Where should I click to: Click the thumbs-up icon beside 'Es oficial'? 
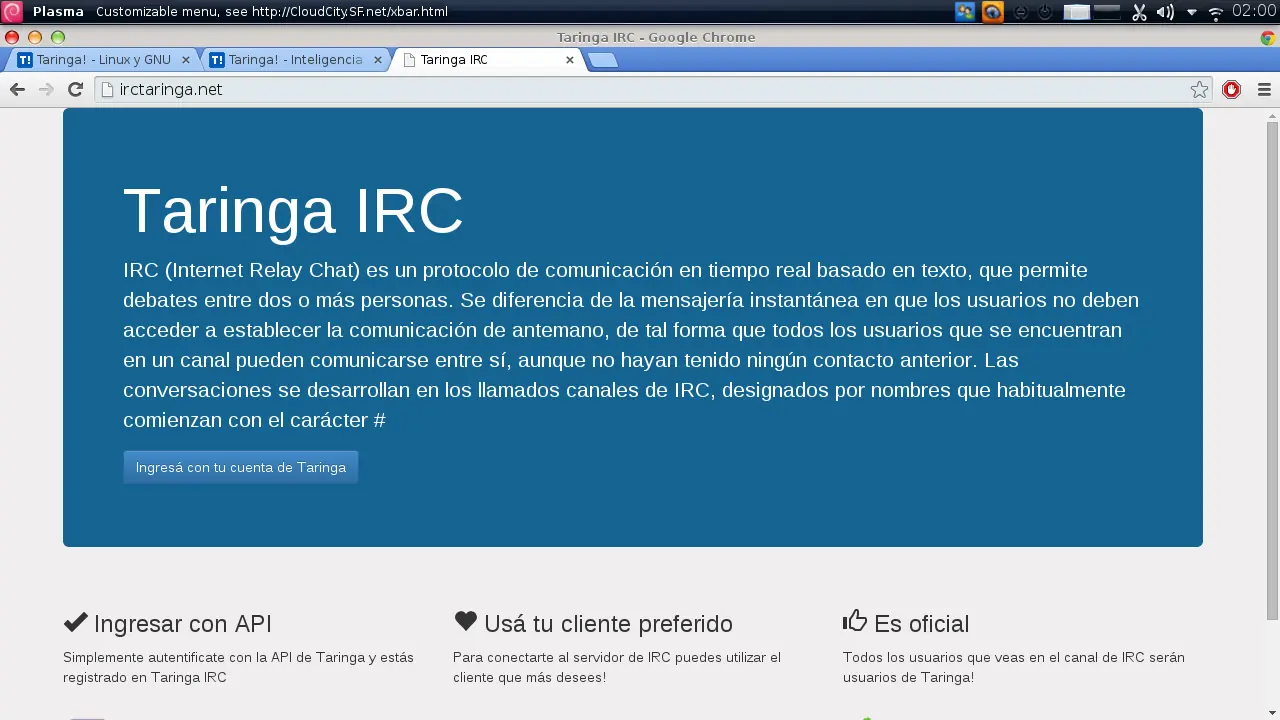pos(855,621)
